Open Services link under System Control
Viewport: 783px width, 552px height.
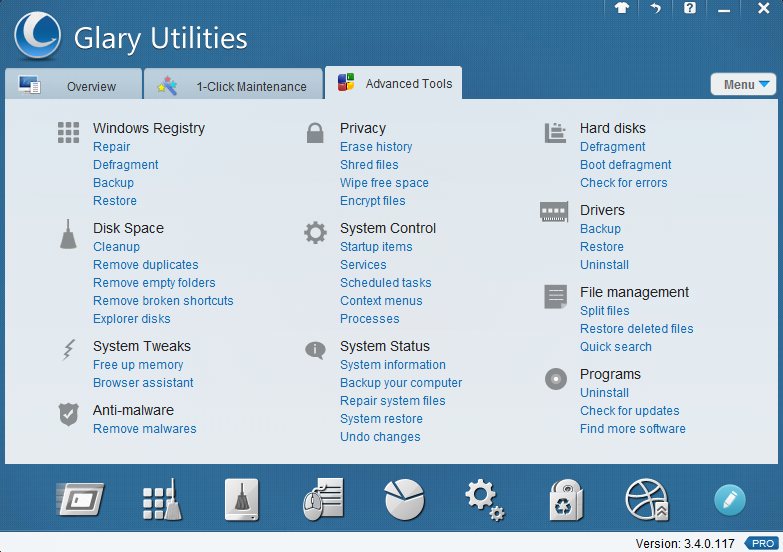click(363, 265)
